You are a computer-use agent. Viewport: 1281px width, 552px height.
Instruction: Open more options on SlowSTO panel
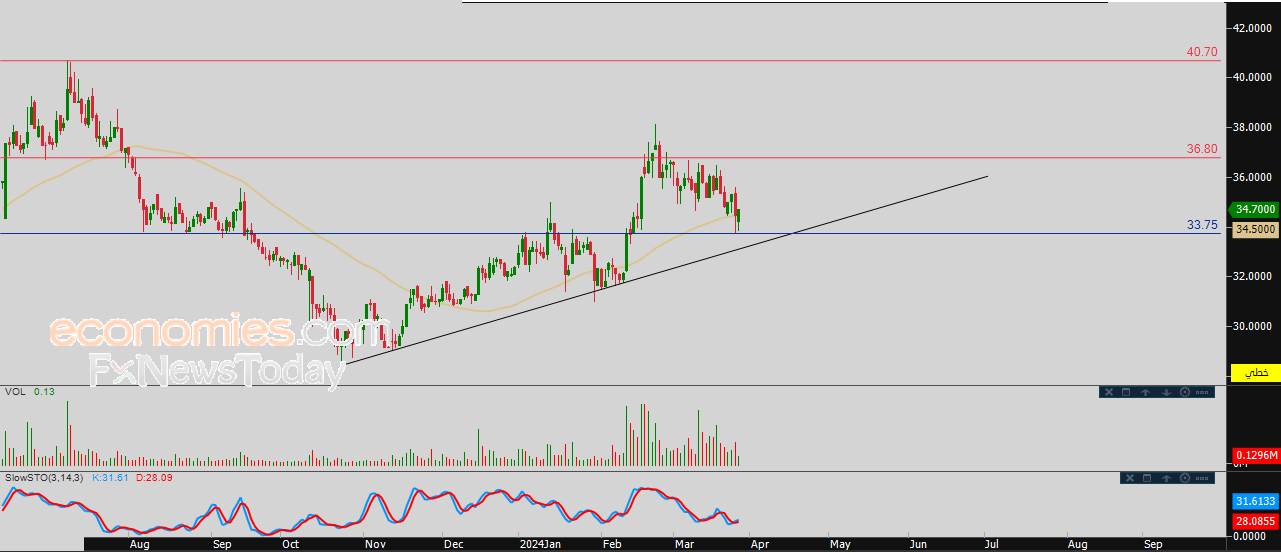point(1202,478)
